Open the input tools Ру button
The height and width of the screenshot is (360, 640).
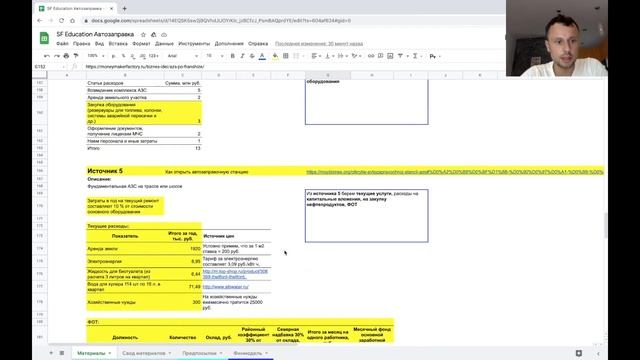pos(433,56)
